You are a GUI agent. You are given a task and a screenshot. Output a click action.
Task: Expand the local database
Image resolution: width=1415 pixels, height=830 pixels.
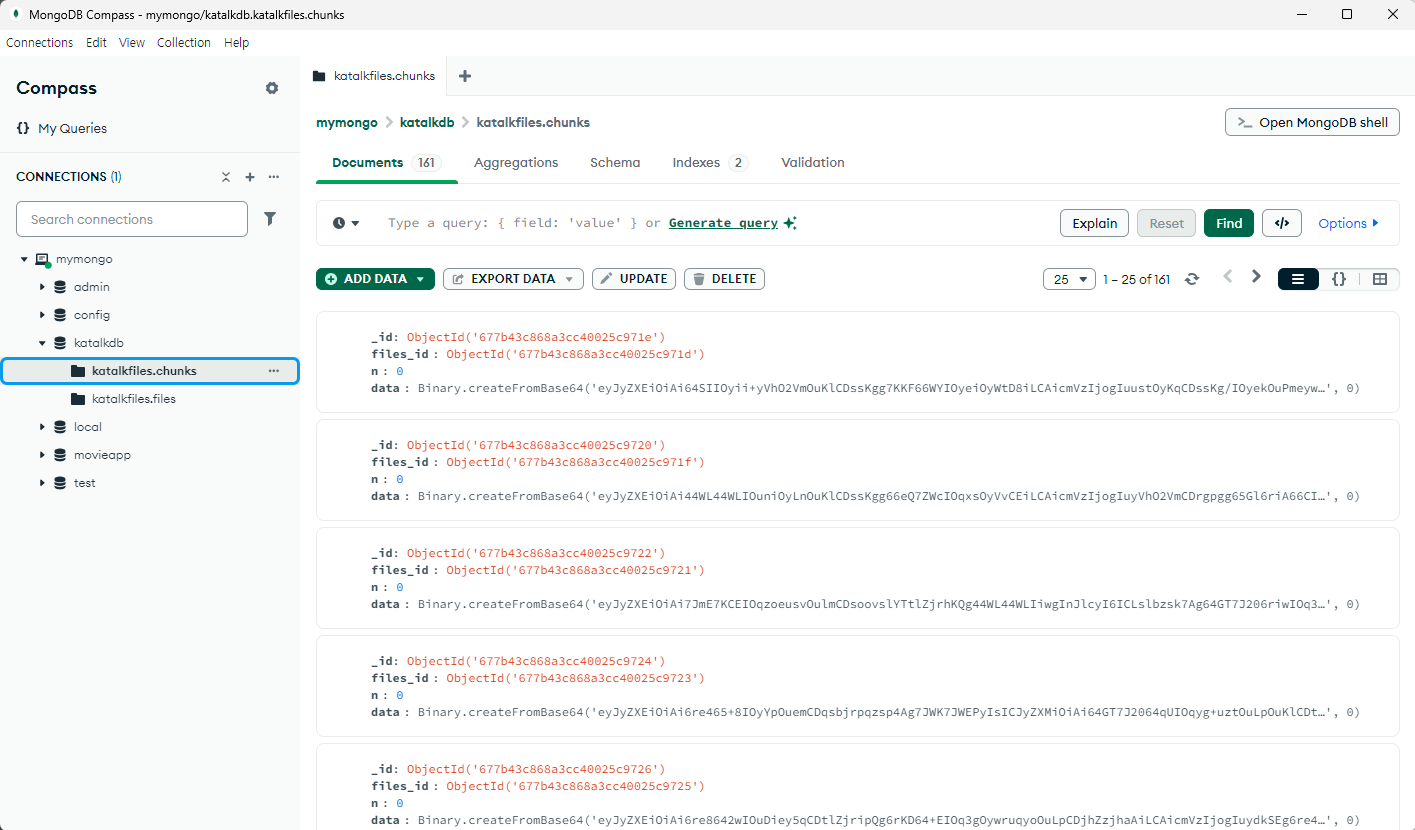coord(42,427)
